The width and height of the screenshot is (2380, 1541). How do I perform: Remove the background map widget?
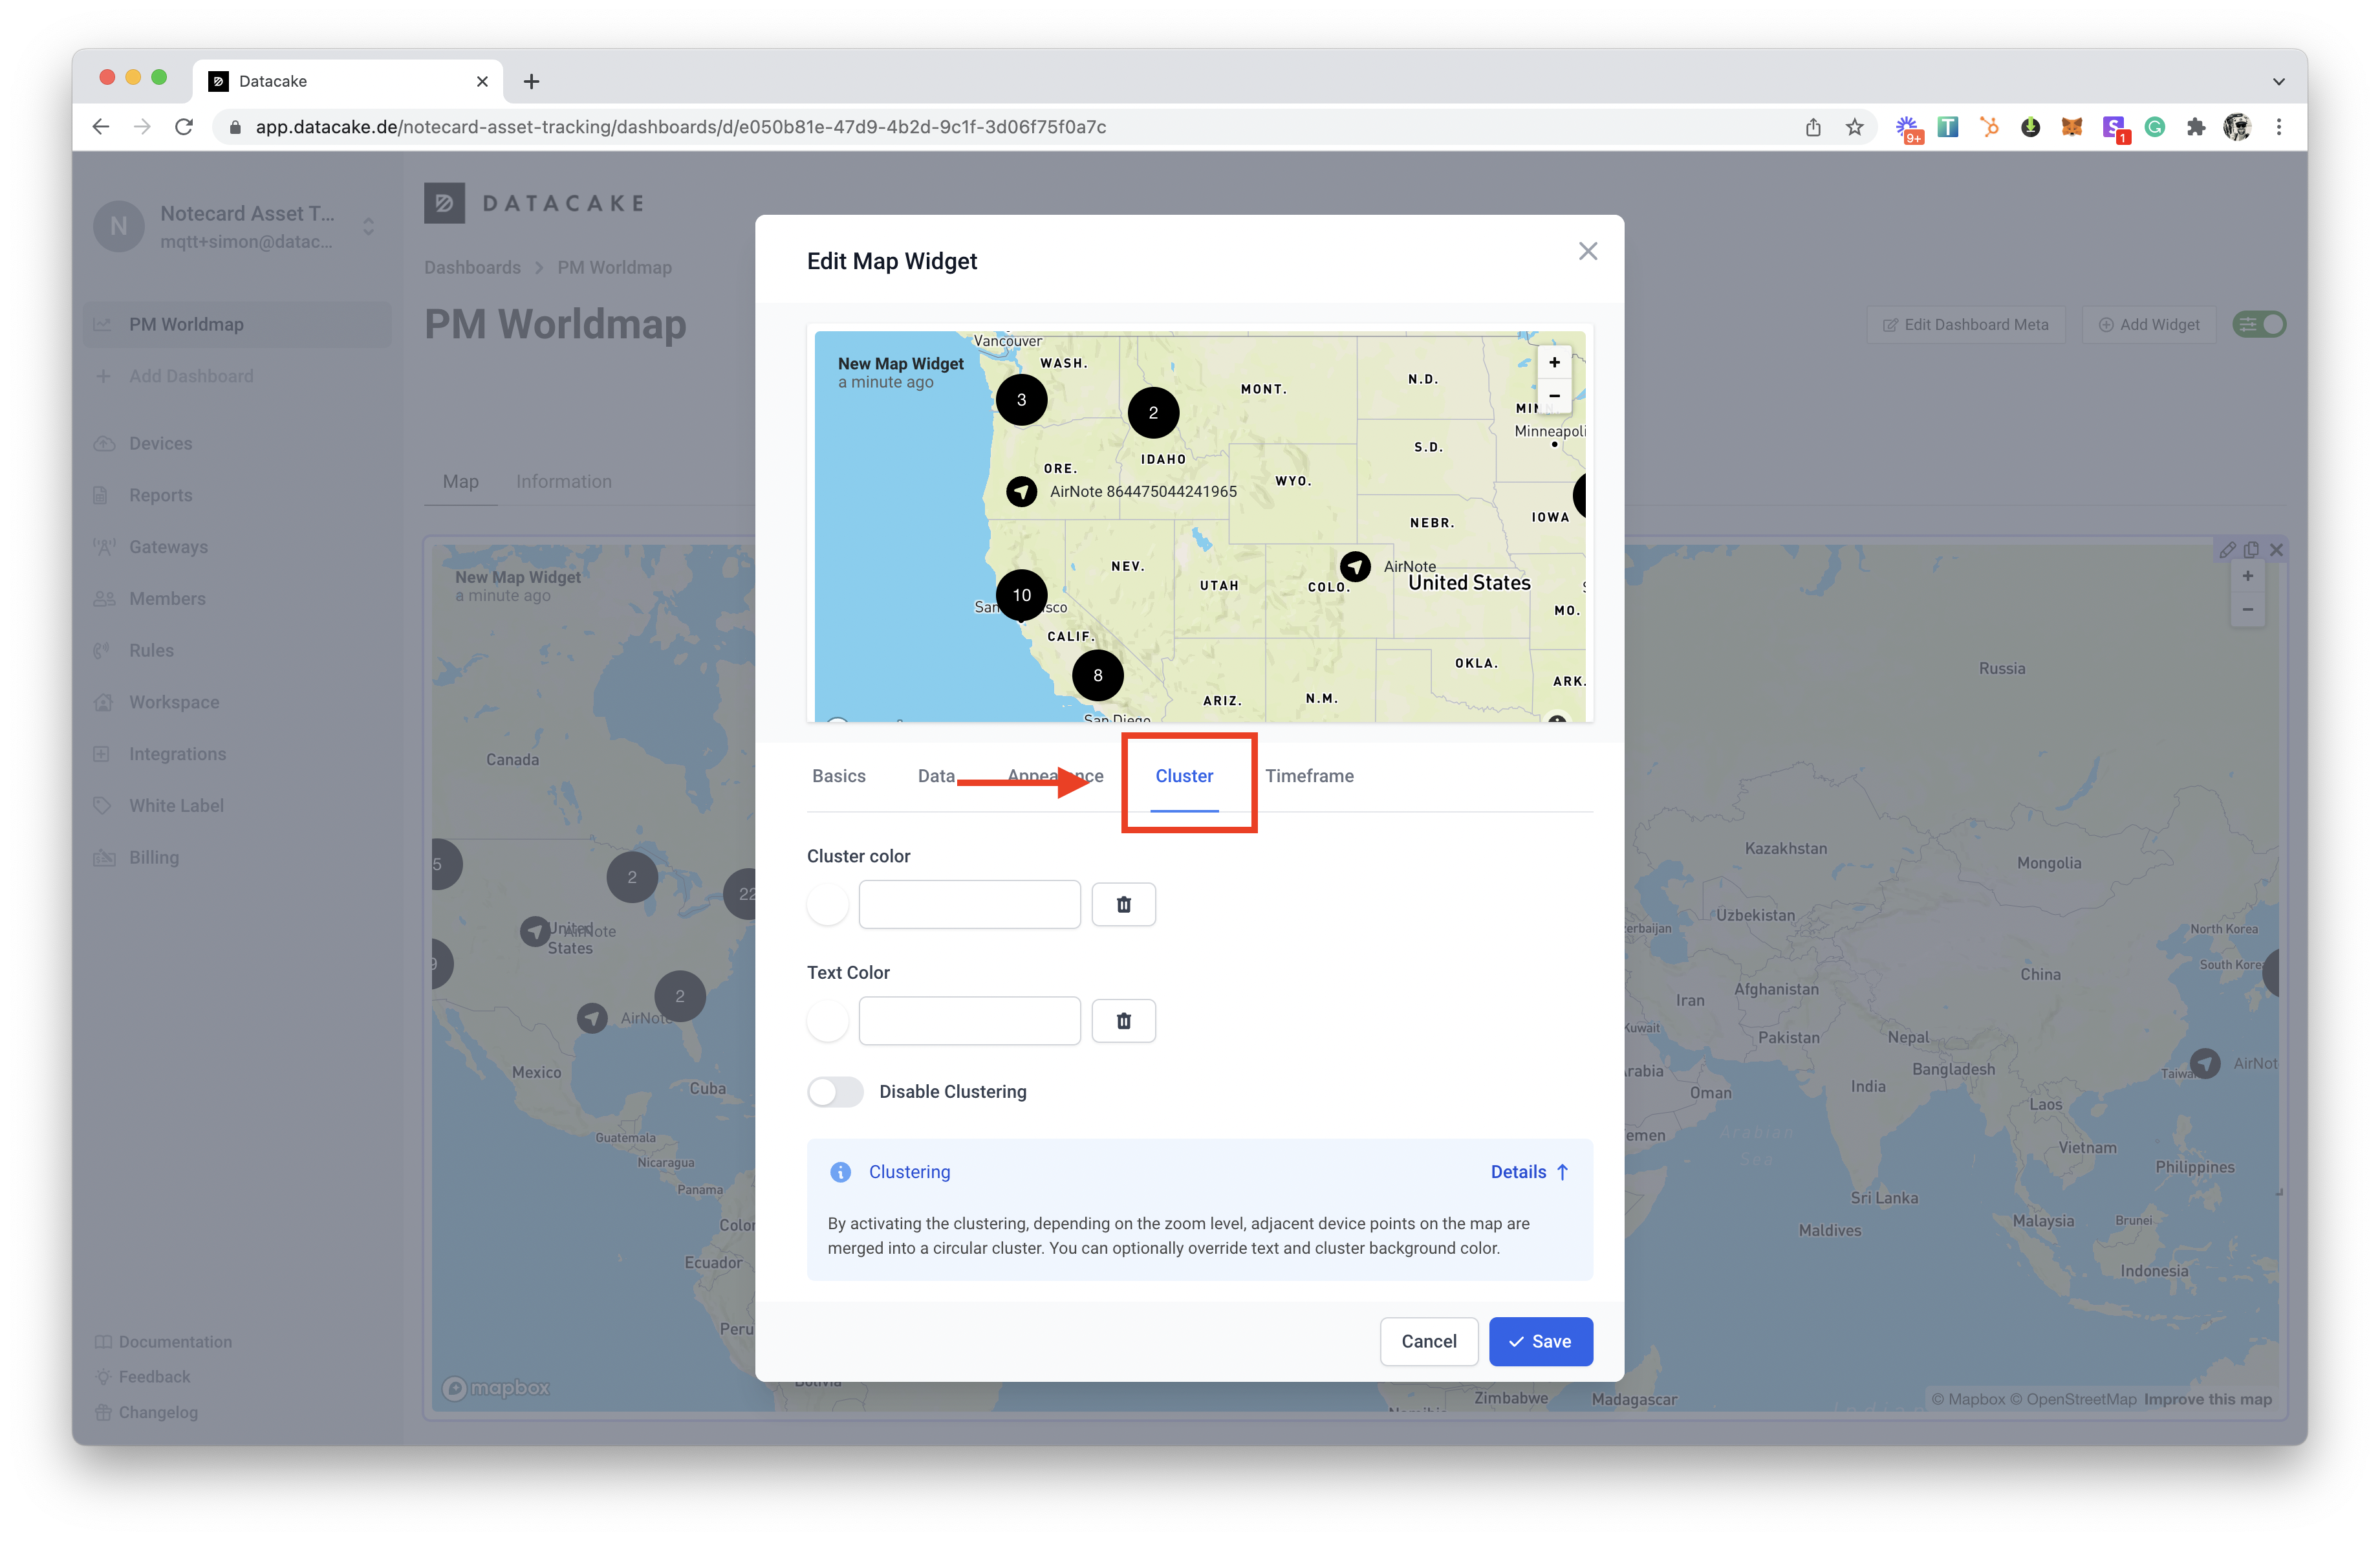coord(2276,549)
